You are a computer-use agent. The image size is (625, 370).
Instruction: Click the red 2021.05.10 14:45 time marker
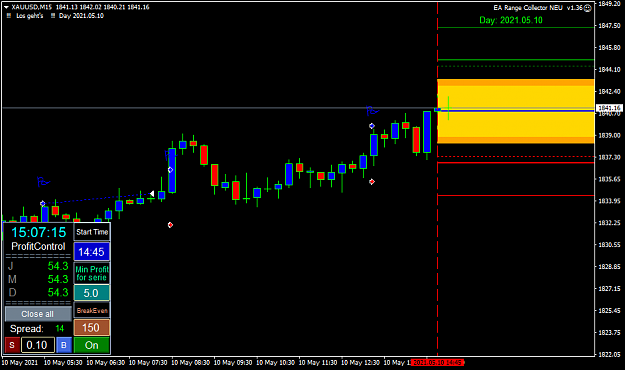point(438,363)
